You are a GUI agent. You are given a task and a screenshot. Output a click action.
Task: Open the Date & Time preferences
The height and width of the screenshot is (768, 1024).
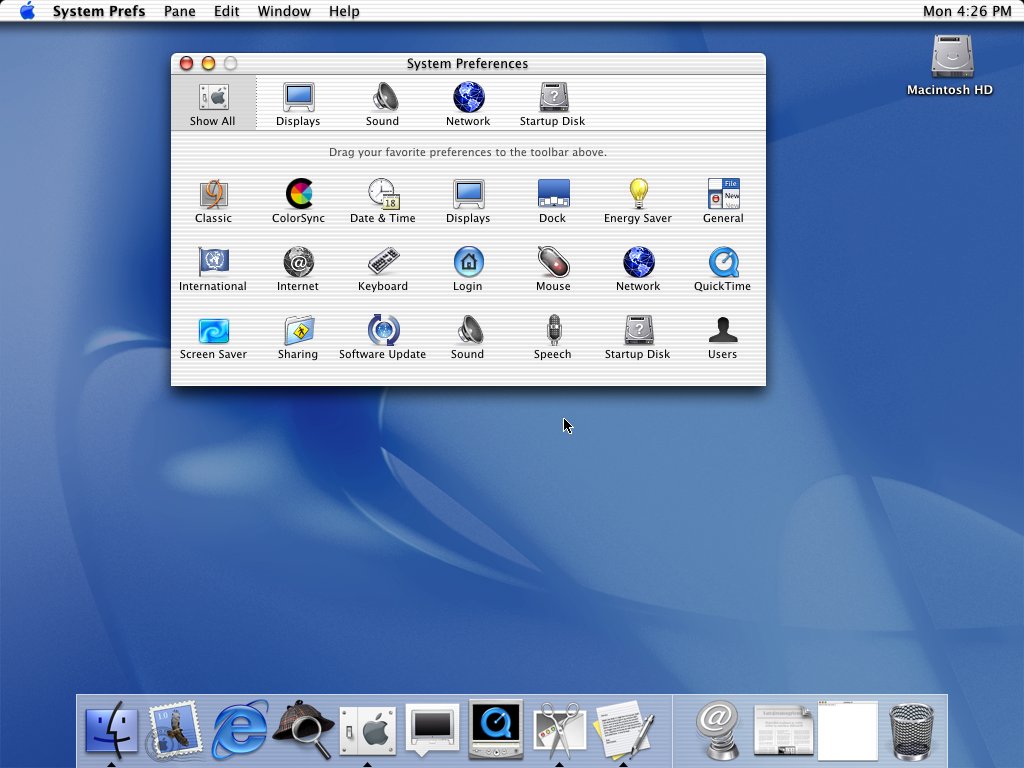[x=383, y=201]
